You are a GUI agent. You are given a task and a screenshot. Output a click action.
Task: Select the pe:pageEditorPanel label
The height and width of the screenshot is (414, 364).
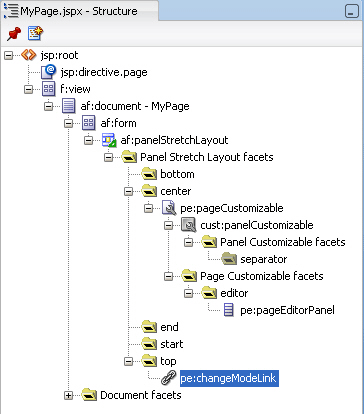point(287,310)
